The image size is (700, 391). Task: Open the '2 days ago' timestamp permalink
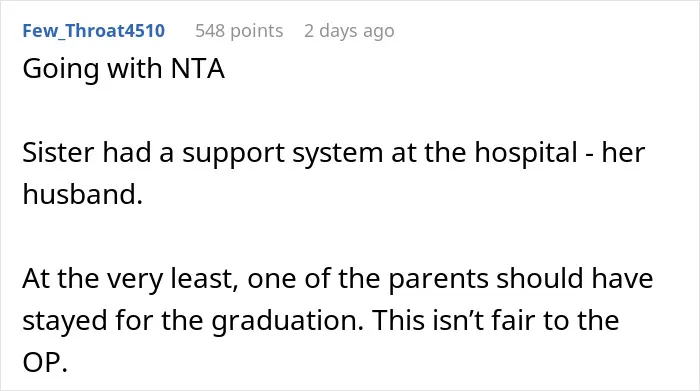(x=349, y=31)
